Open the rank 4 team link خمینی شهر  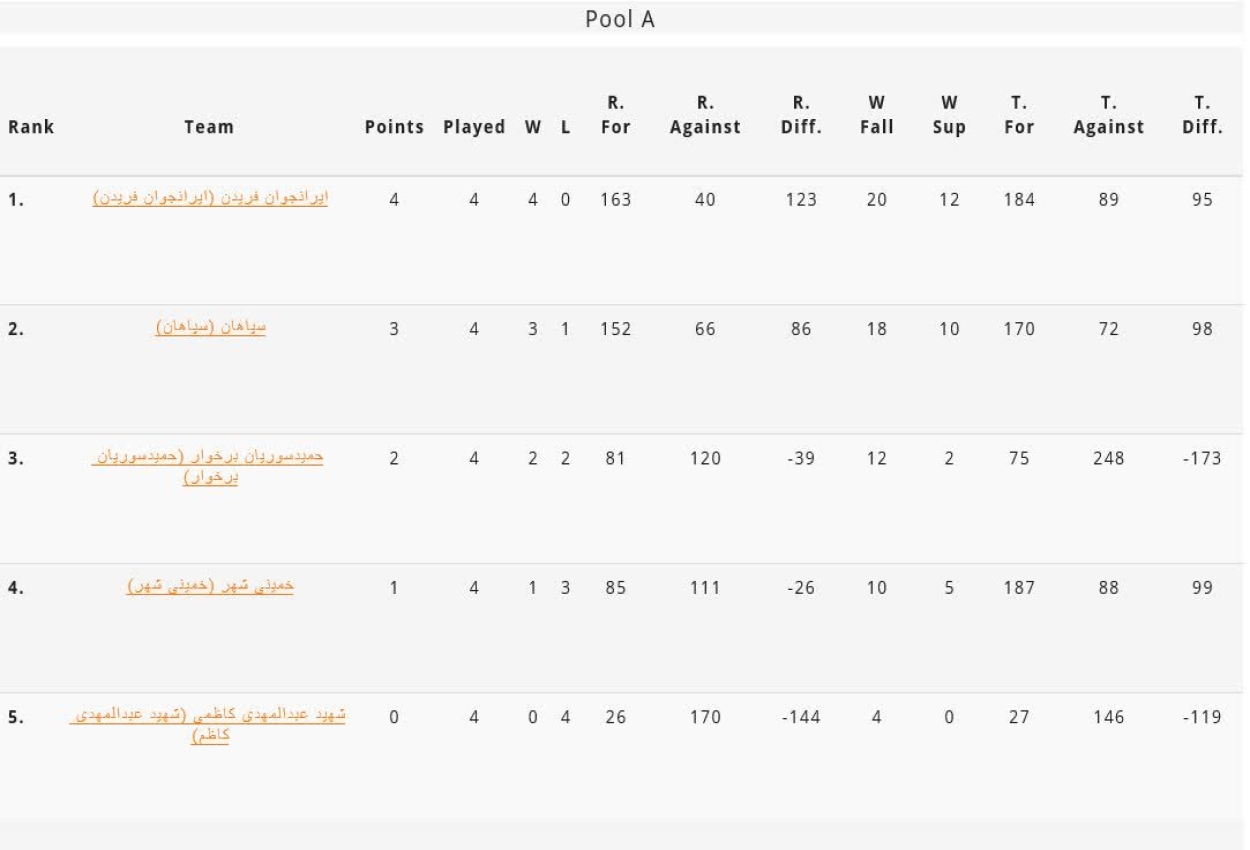210,586
